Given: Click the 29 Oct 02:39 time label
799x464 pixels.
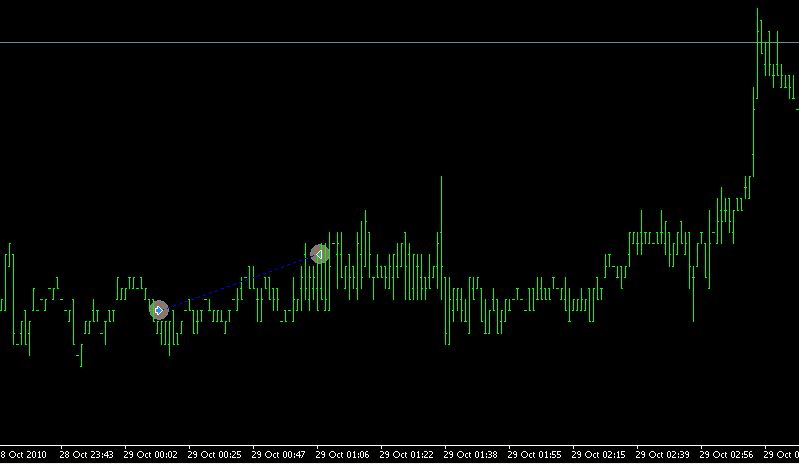Looking at the screenshot, I should click(x=662, y=454).
